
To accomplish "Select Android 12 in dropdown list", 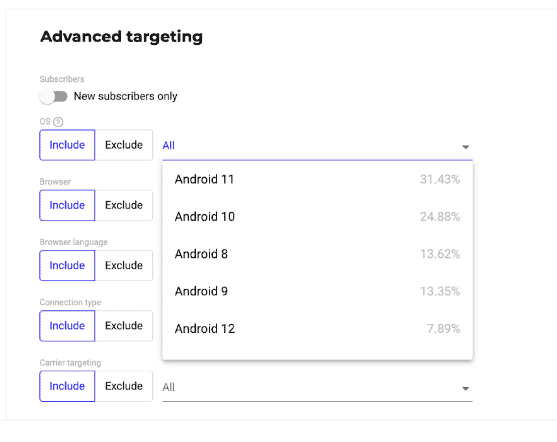I will (x=317, y=329).
